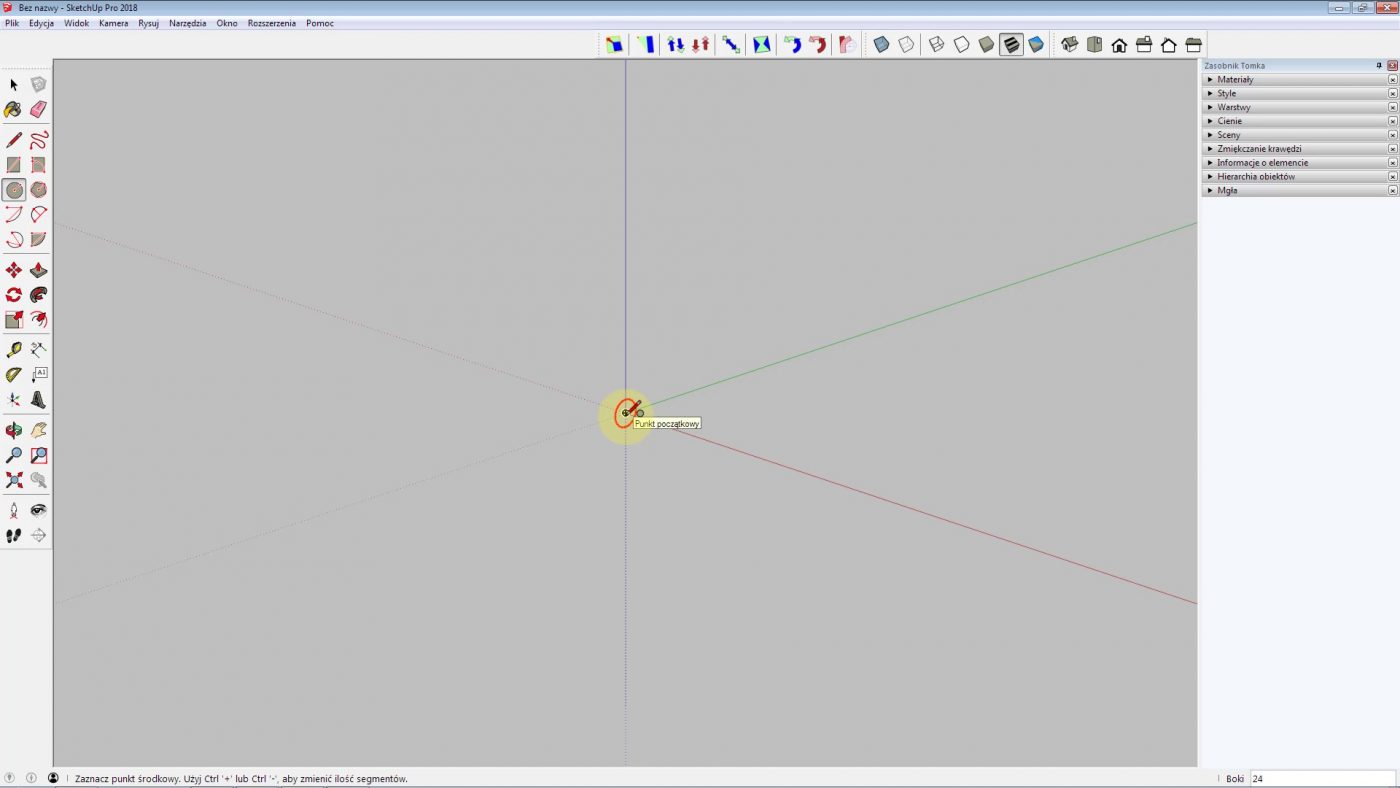Enable X-ray face style mode

pyautogui.click(x=882, y=44)
